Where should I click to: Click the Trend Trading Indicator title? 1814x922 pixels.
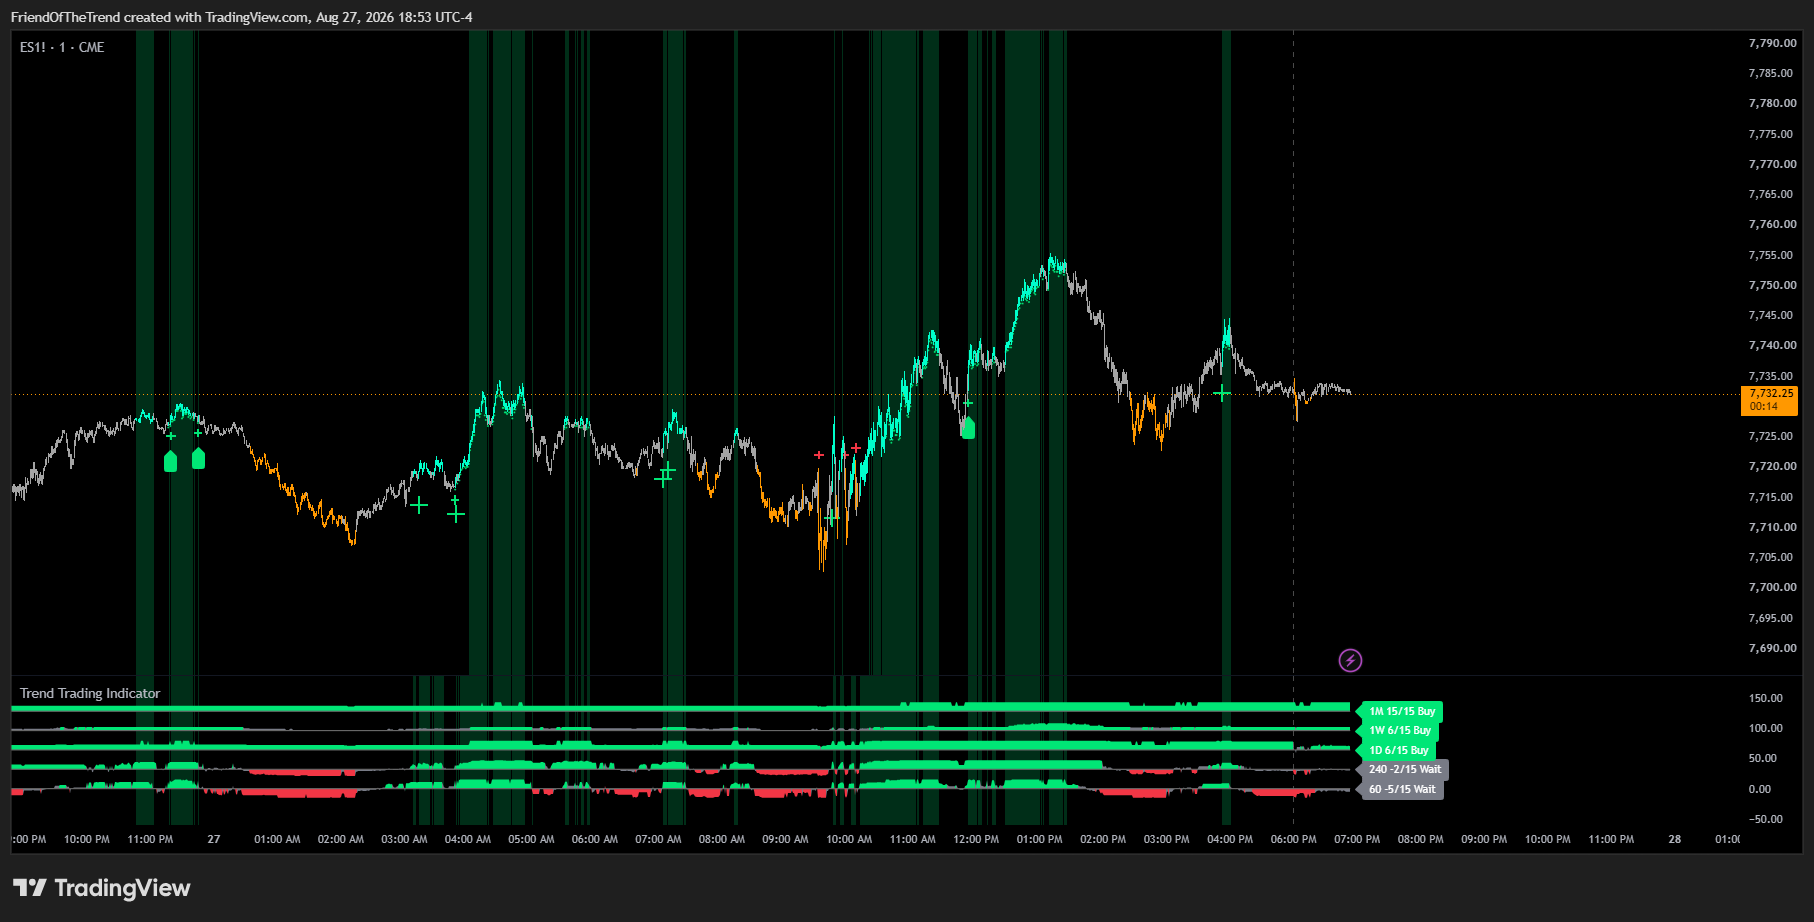click(90, 693)
